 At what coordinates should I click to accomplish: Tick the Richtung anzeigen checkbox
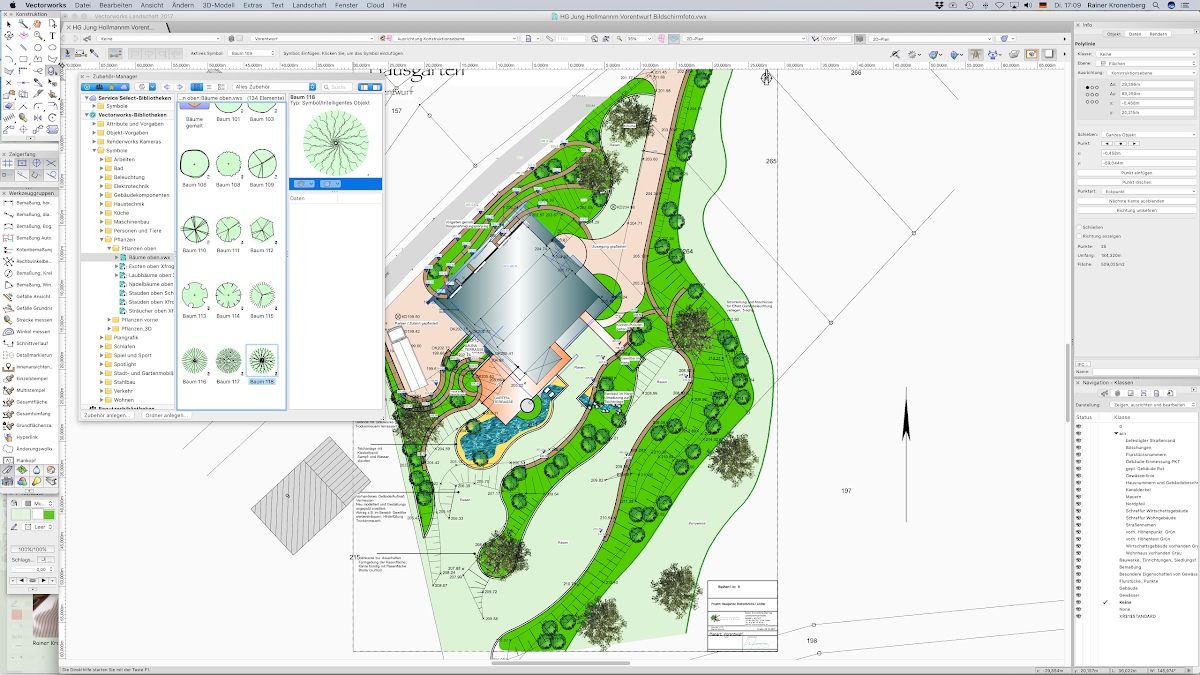[x=1081, y=236]
